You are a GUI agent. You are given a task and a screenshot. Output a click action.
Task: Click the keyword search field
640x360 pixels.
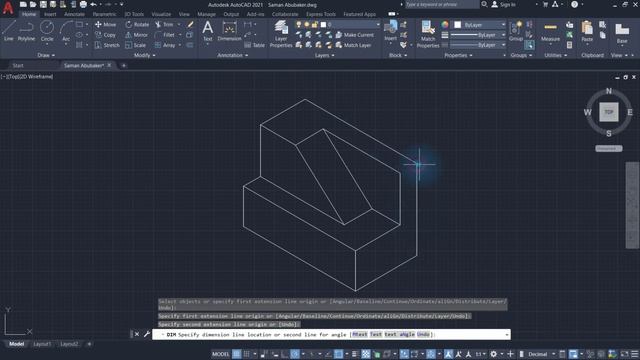tap(442, 4)
